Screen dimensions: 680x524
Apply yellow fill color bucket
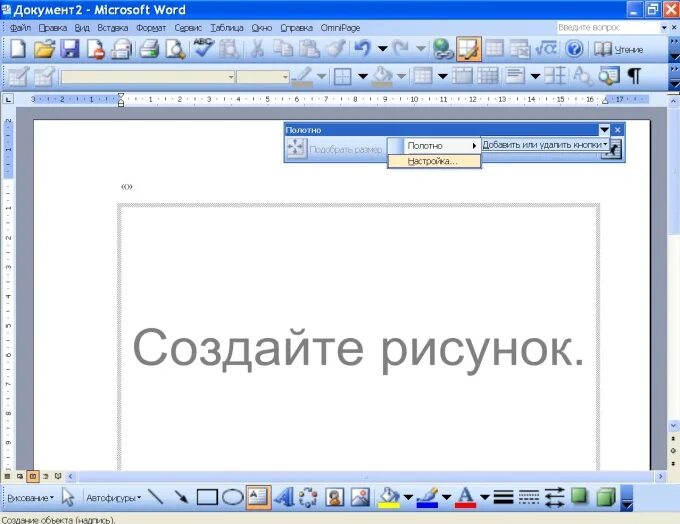(389, 497)
